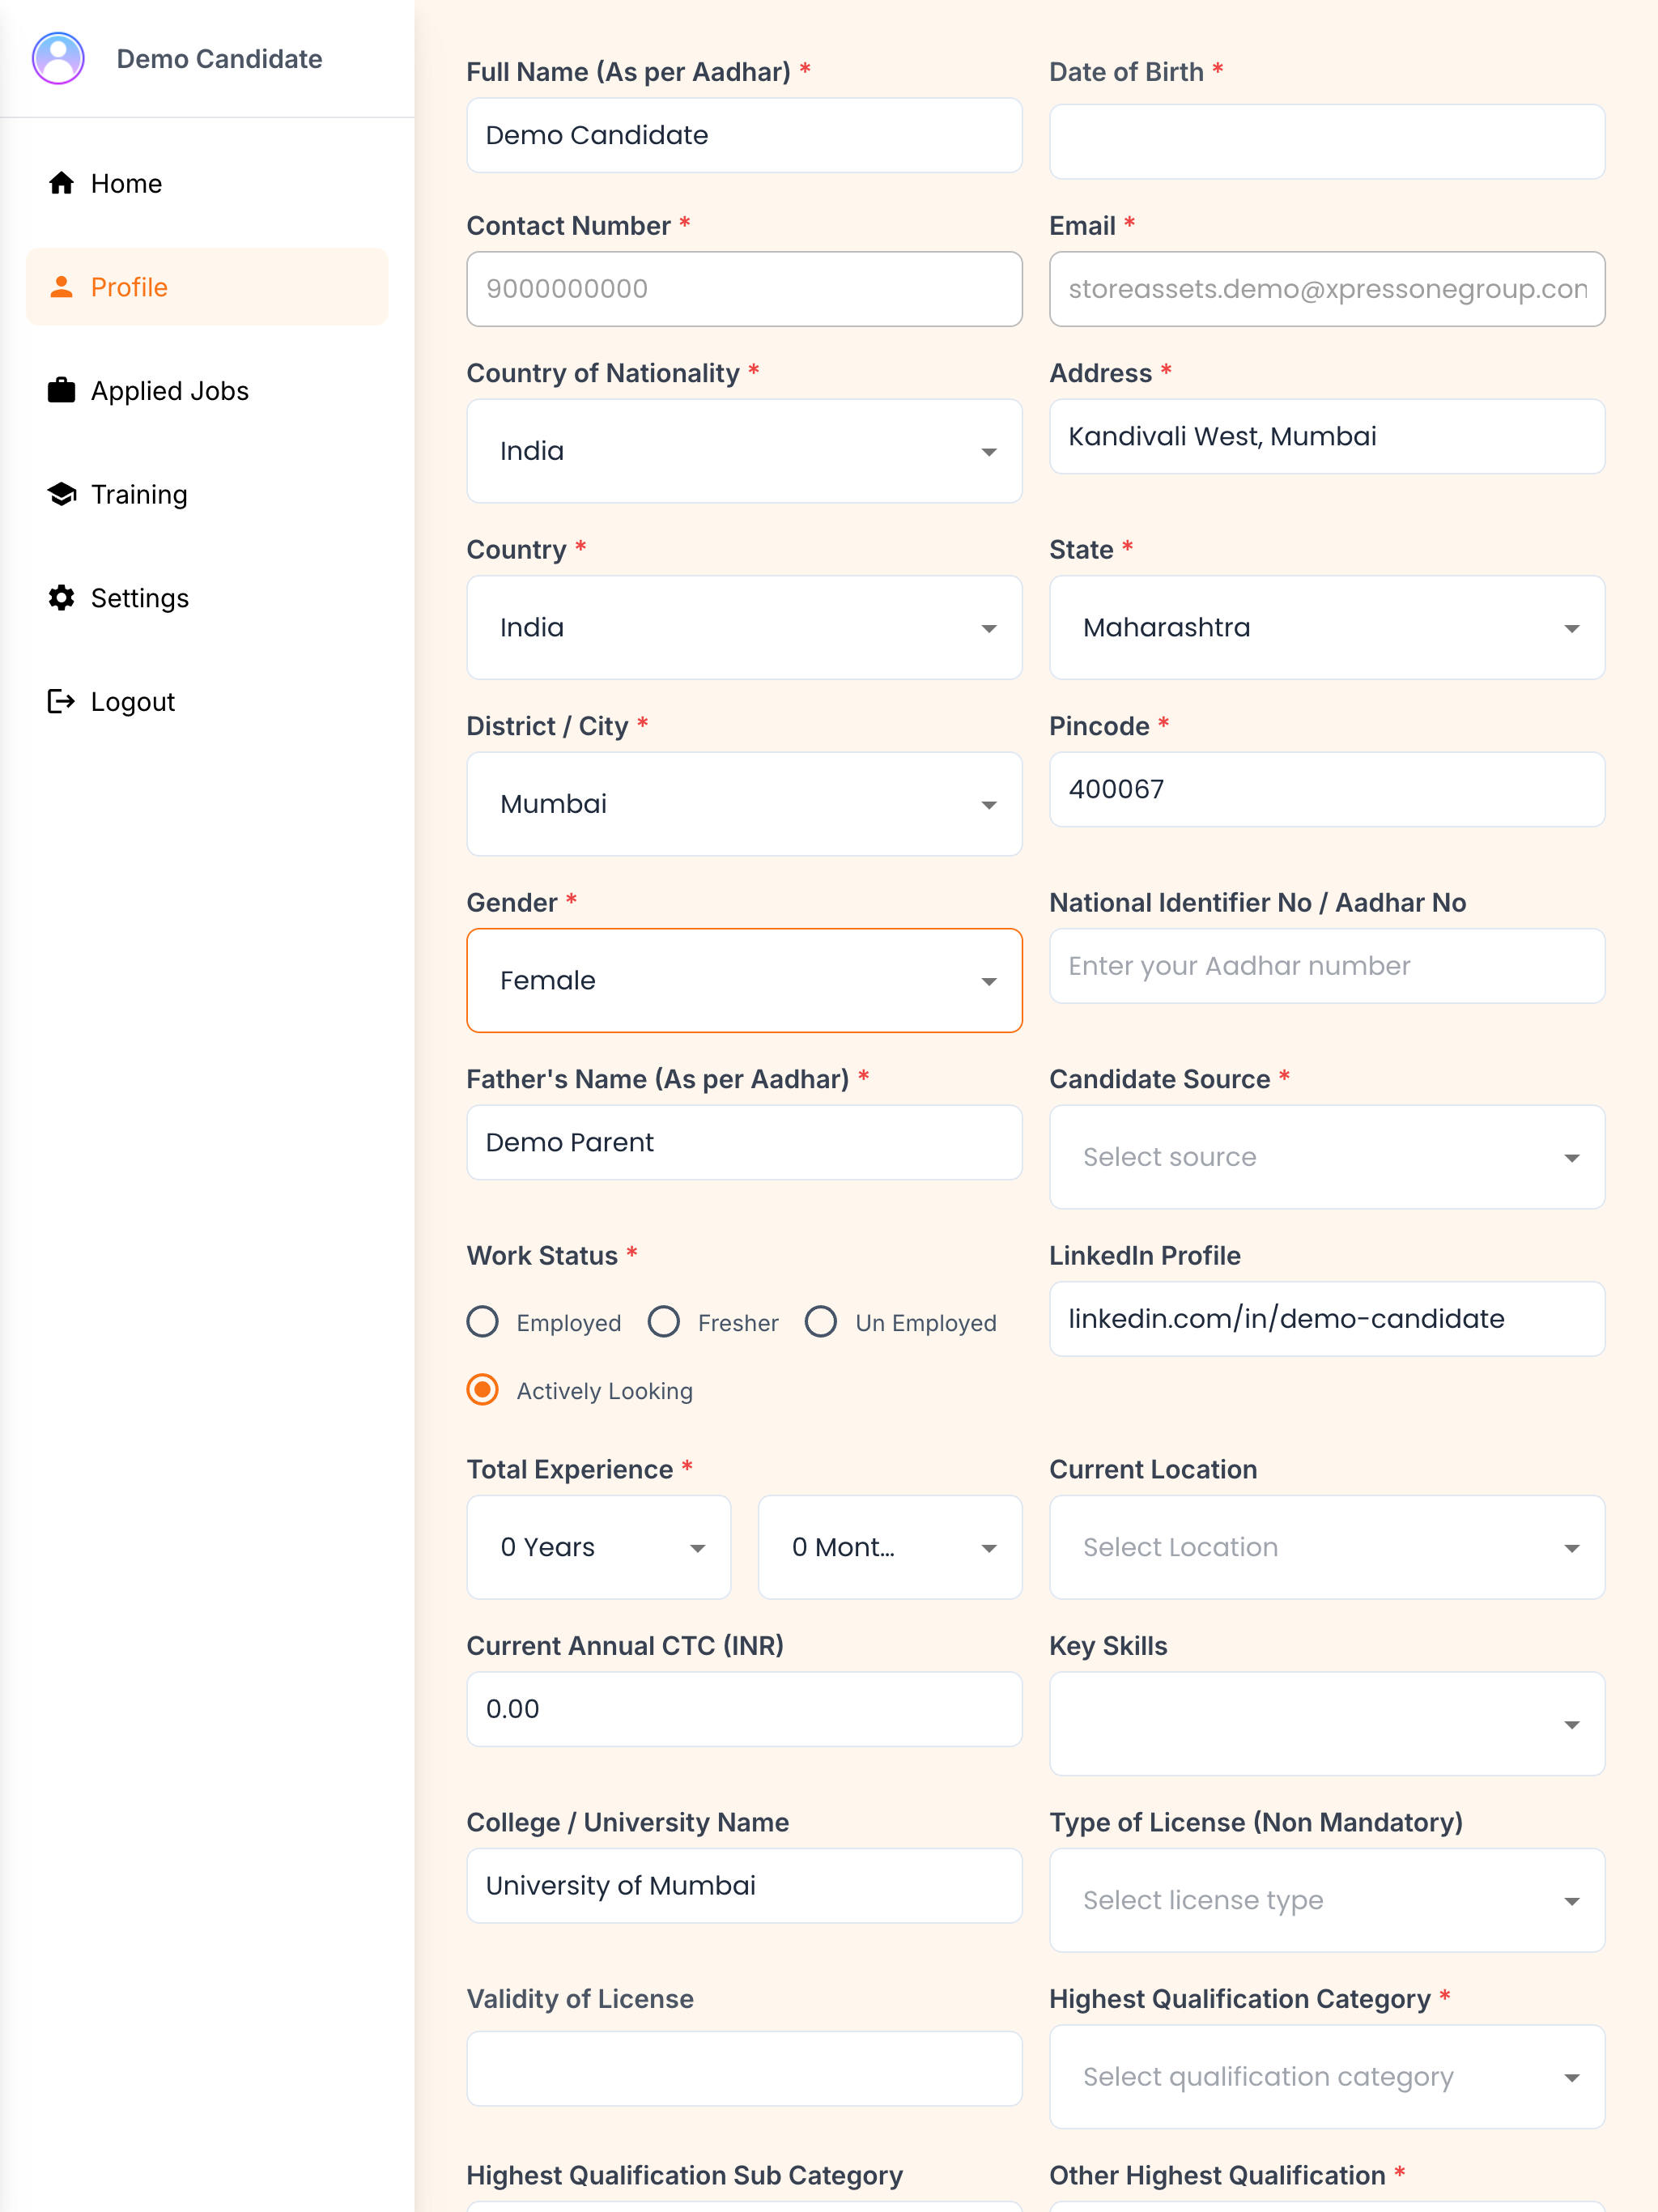
Task: Open the Profile menu item
Action: click(207, 287)
